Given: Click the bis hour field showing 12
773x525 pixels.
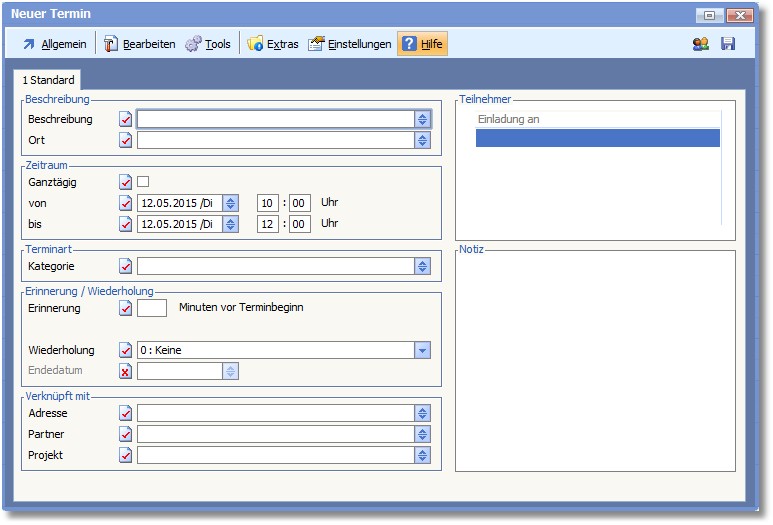Looking at the screenshot, I should coord(269,224).
